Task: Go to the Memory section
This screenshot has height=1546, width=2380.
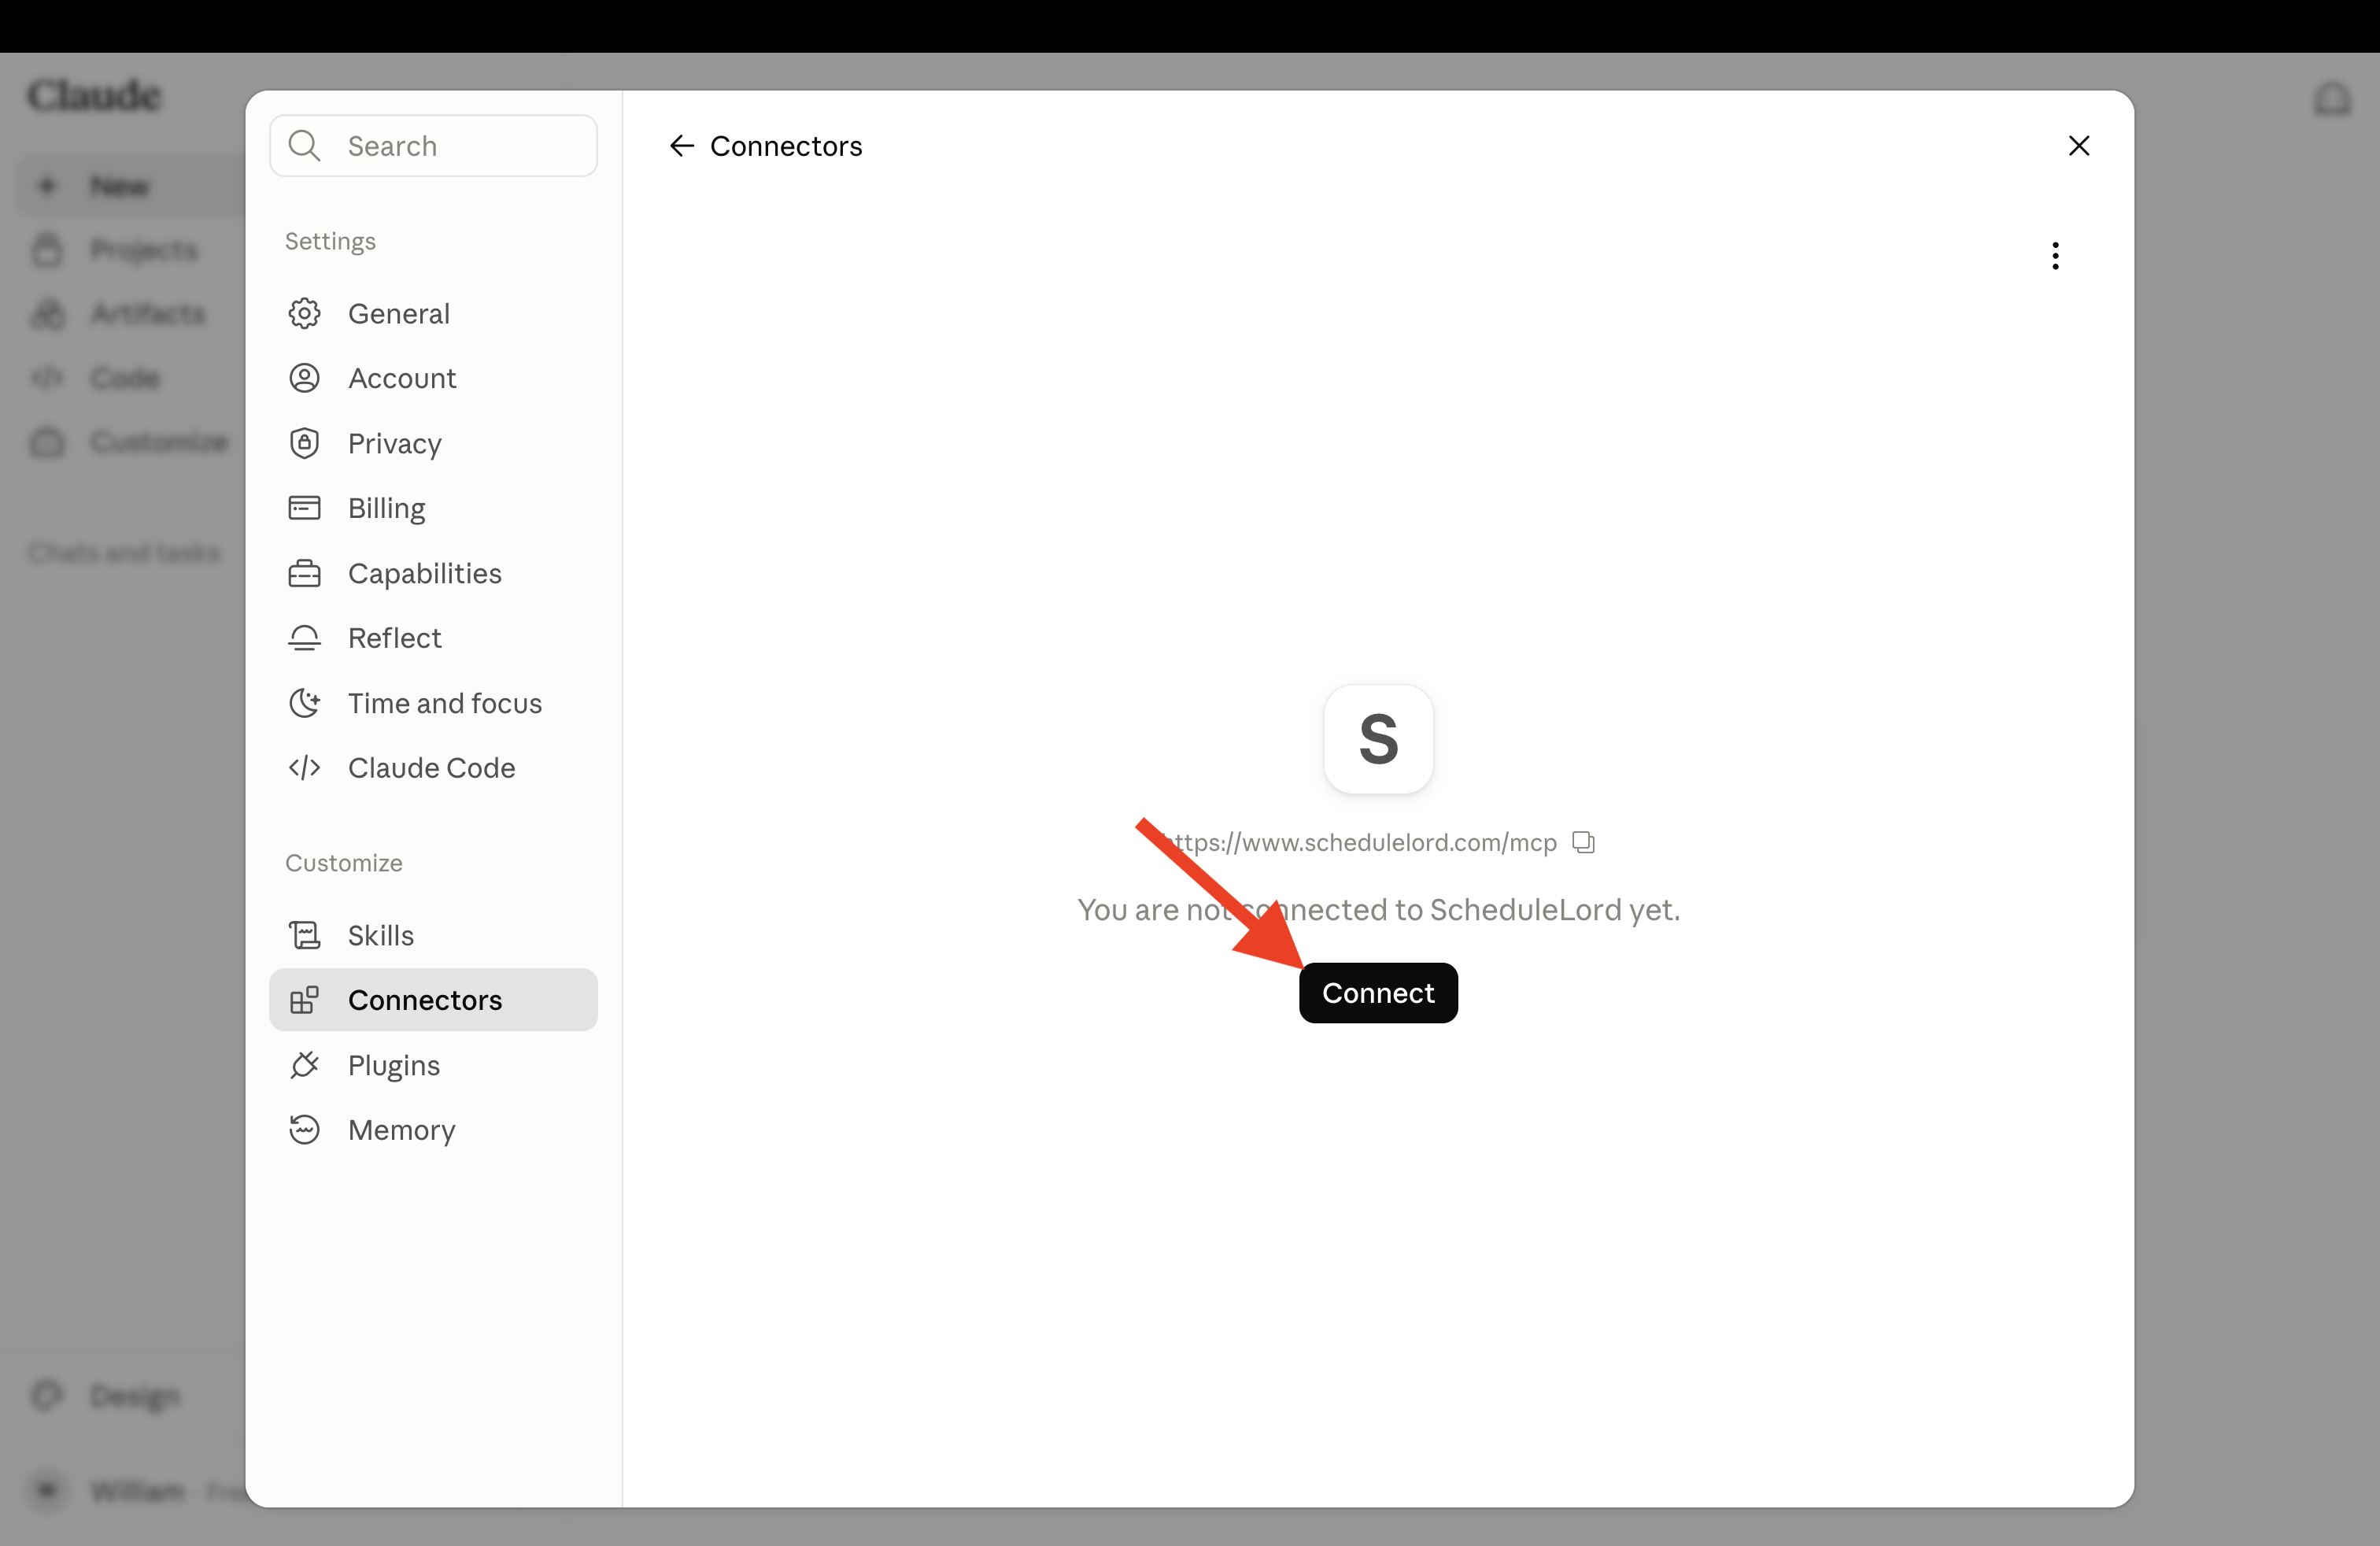Action: click(433, 1130)
